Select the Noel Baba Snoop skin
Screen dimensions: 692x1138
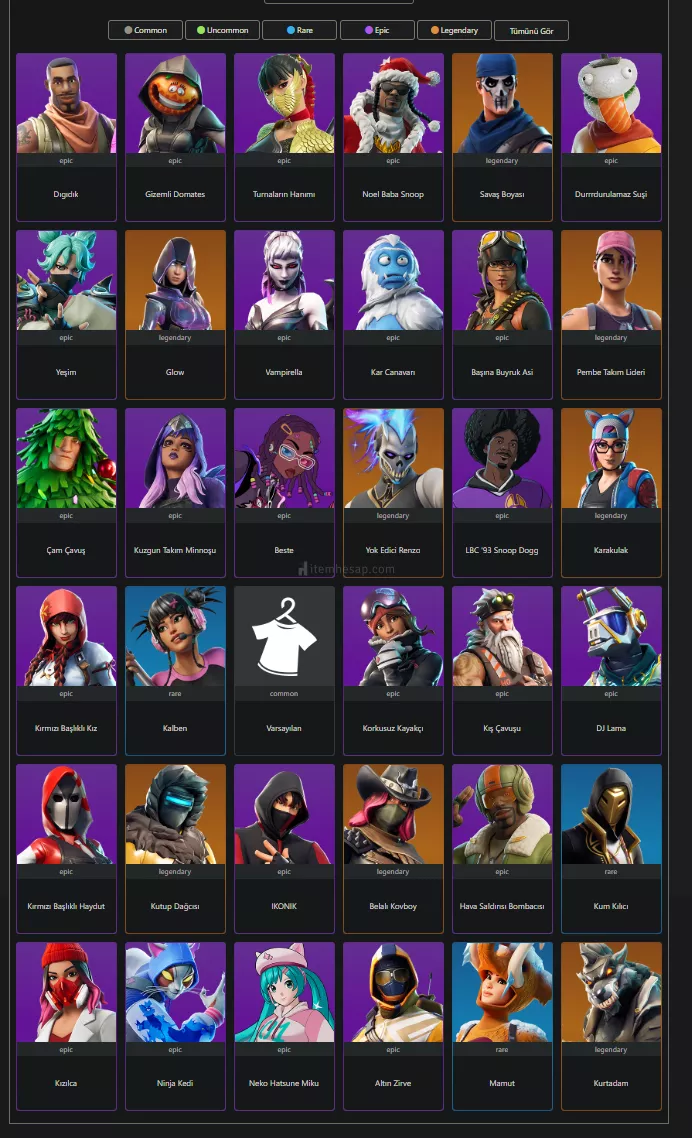pos(393,137)
